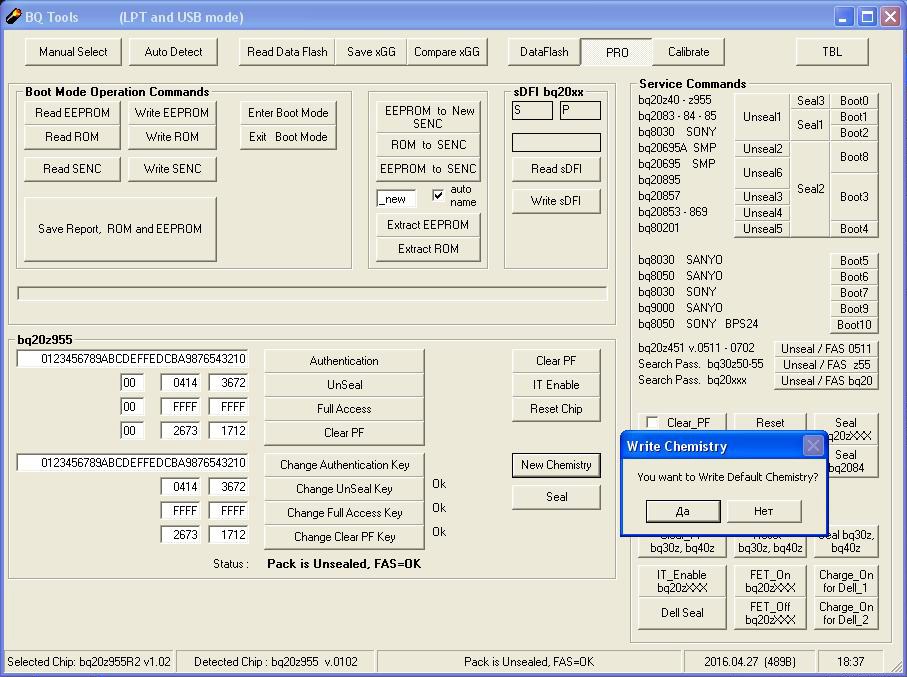
Task: Click the Authentication button
Action: [344, 361]
